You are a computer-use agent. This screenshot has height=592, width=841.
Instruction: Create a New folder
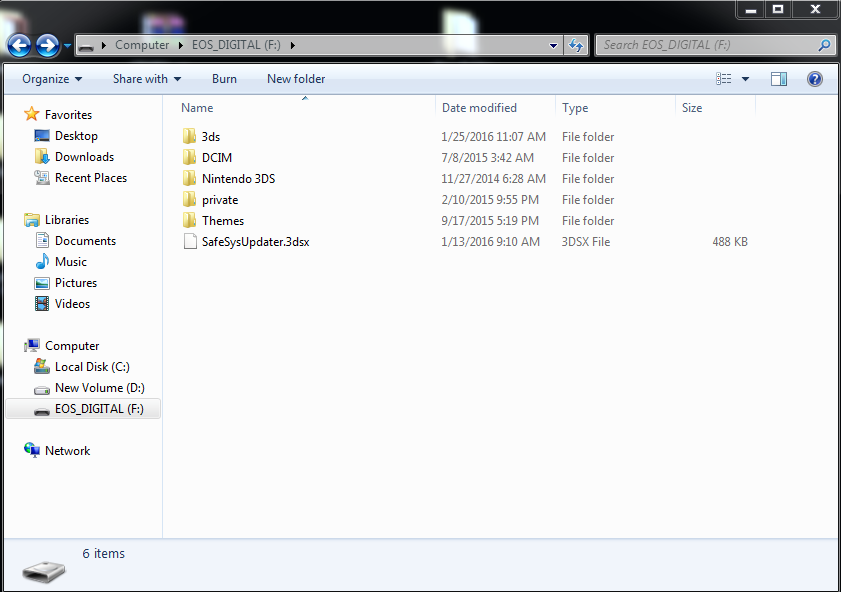[x=296, y=79]
